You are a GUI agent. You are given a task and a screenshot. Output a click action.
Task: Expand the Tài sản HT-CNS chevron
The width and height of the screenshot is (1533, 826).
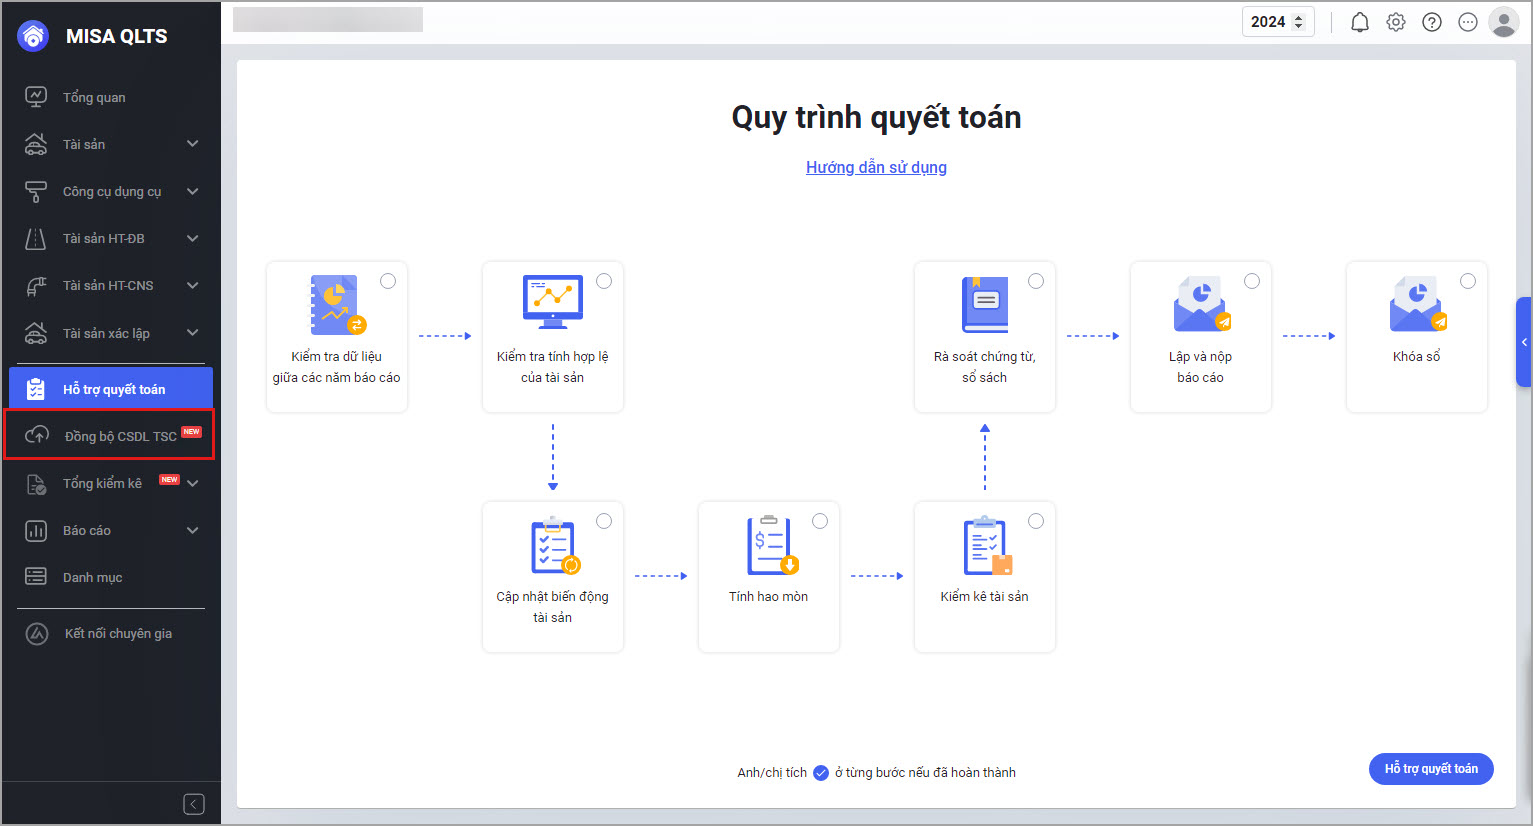(193, 285)
